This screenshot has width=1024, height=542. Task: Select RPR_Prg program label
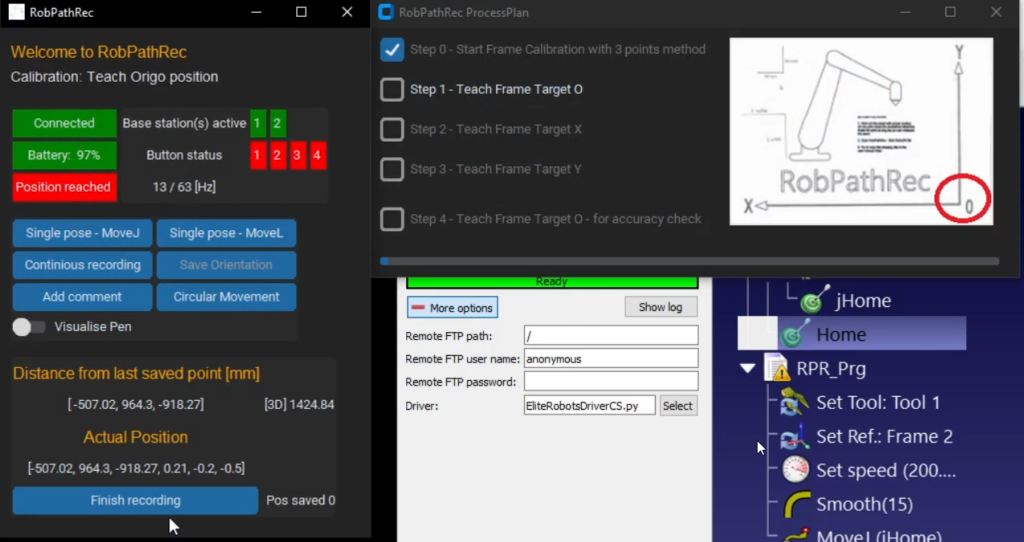coord(831,368)
